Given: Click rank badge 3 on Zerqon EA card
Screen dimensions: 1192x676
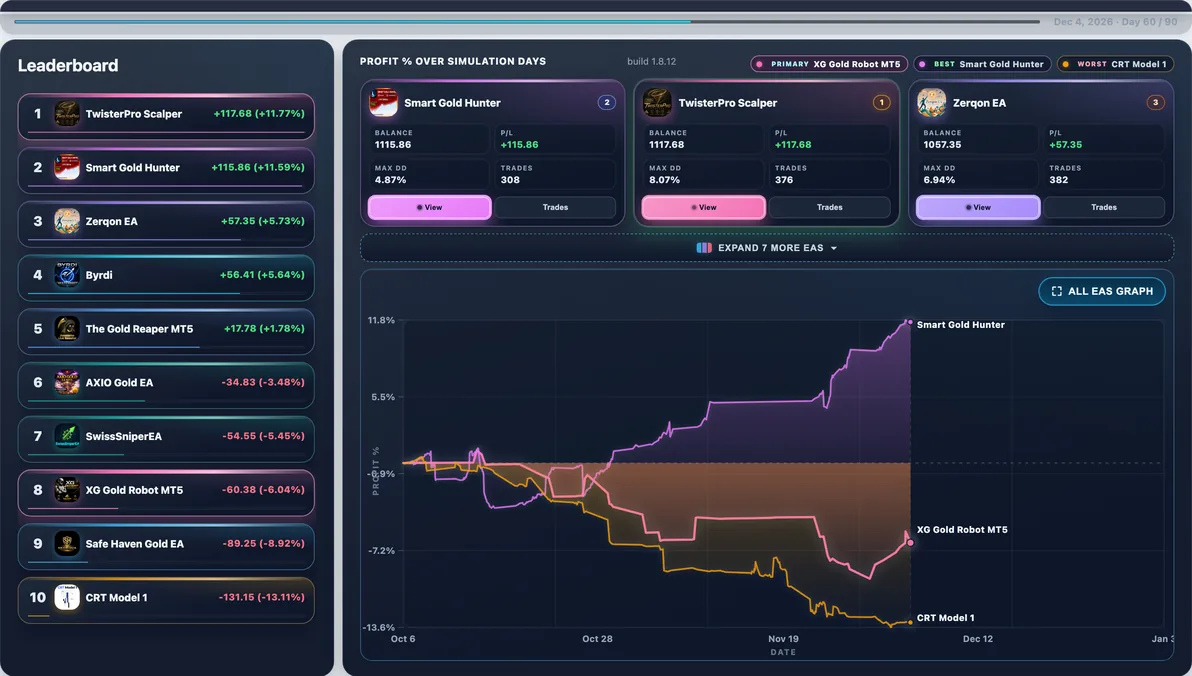Looking at the screenshot, I should pyautogui.click(x=1156, y=102).
